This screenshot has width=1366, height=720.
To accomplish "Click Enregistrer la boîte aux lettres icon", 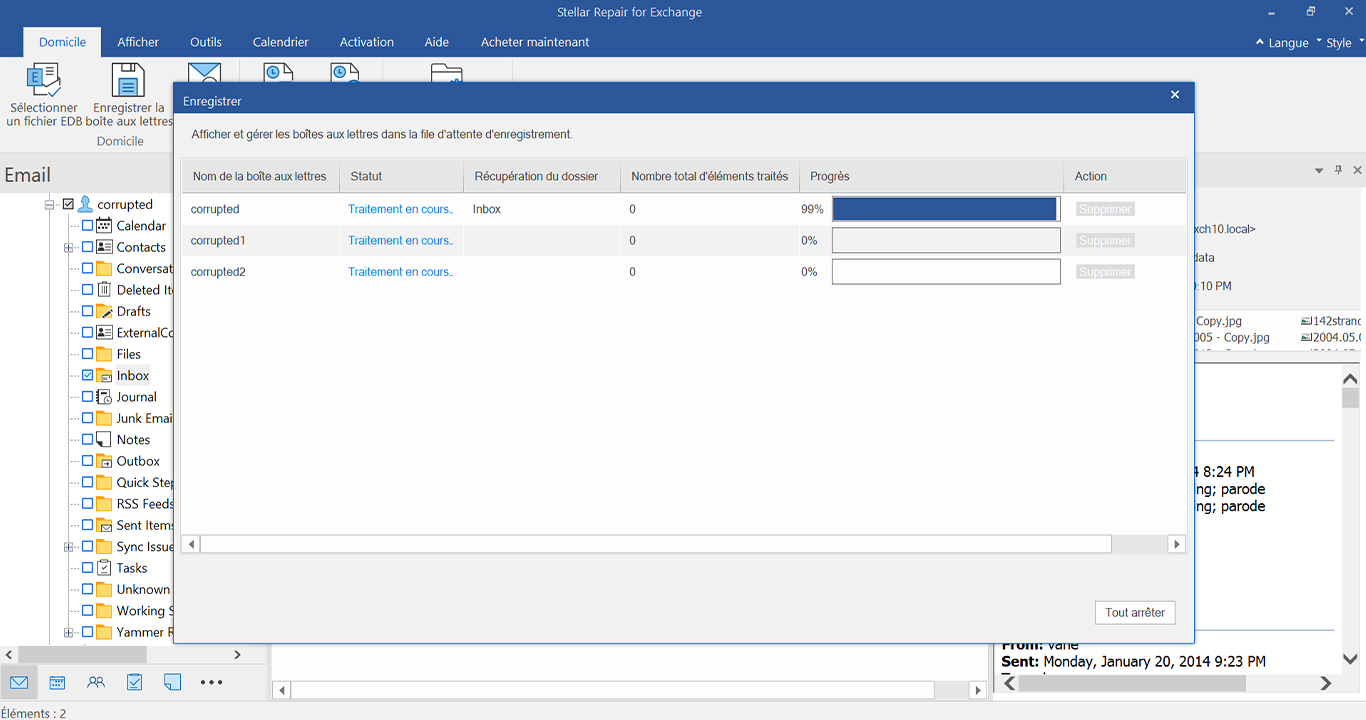I will pyautogui.click(x=127, y=80).
